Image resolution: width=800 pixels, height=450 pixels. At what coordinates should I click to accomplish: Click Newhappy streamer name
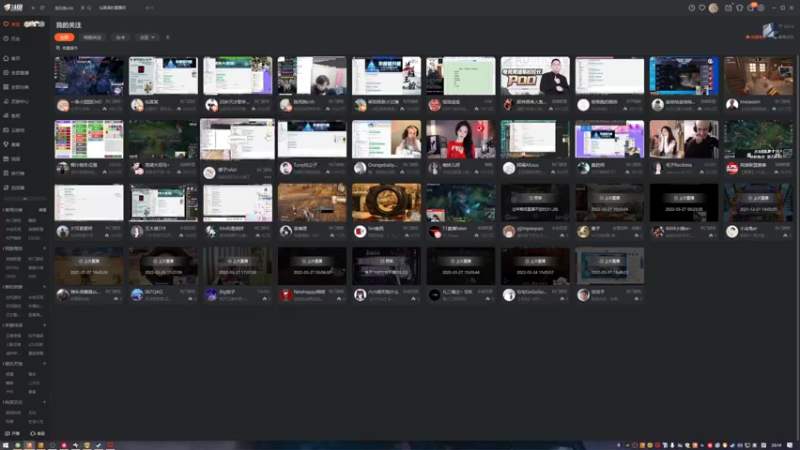(309, 292)
